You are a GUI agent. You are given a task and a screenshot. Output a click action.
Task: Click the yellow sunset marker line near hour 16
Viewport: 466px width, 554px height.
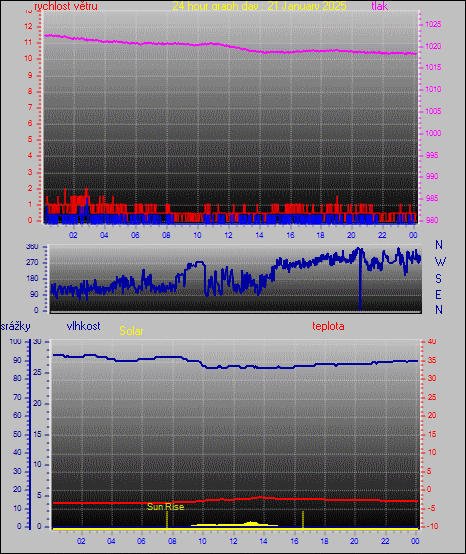(303, 520)
